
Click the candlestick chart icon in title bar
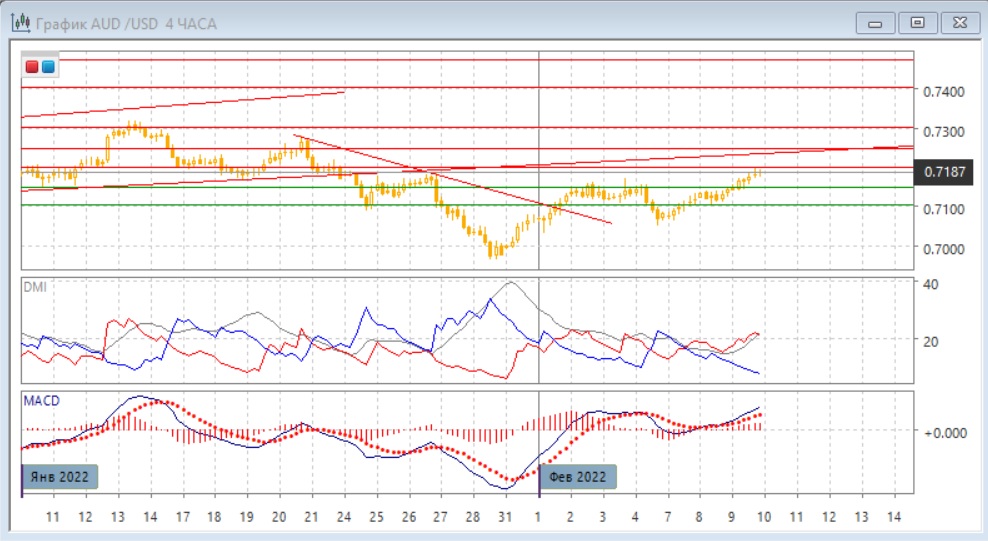[19, 21]
